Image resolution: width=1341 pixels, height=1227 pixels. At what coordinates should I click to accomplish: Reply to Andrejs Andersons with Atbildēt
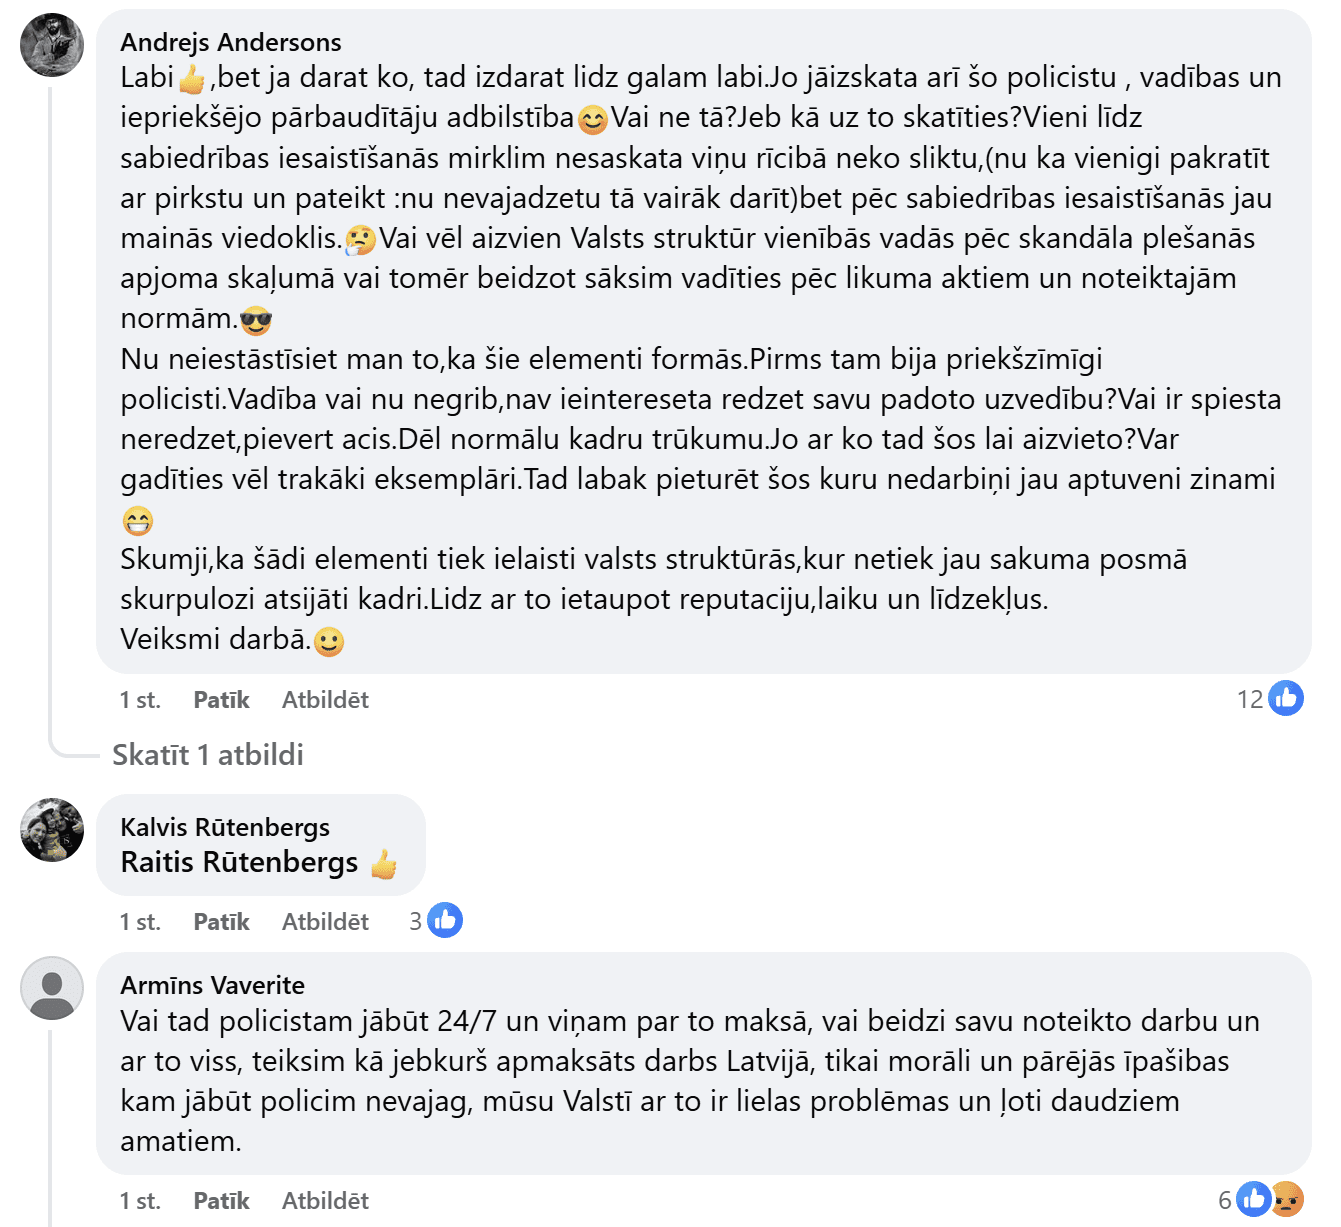tap(325, 700)
